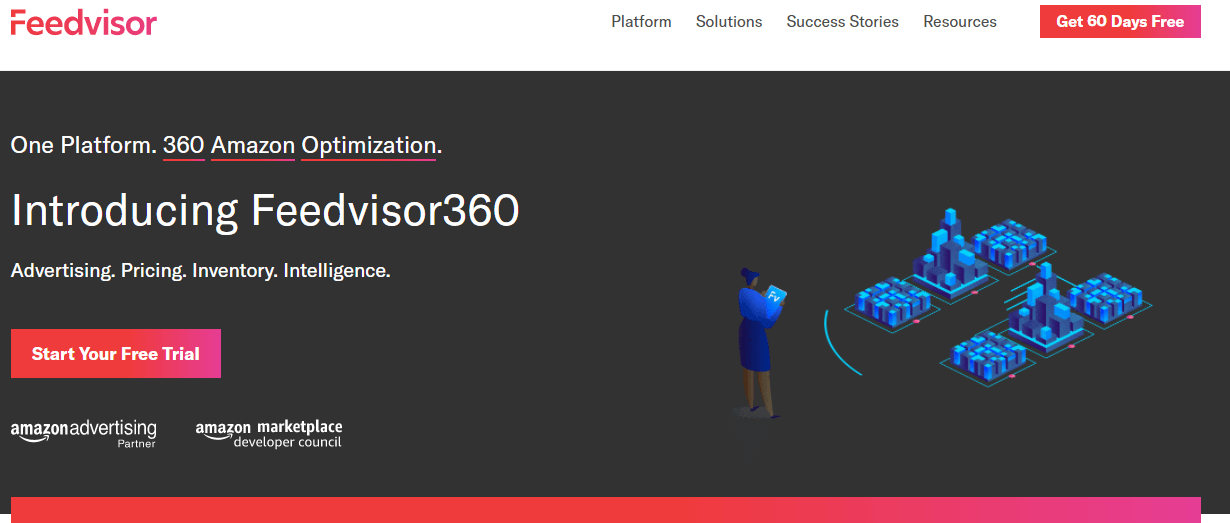1230x523 pixels.
Task: Click the Amazon Advertising Partner logo
Action: [x=84, y=433]
